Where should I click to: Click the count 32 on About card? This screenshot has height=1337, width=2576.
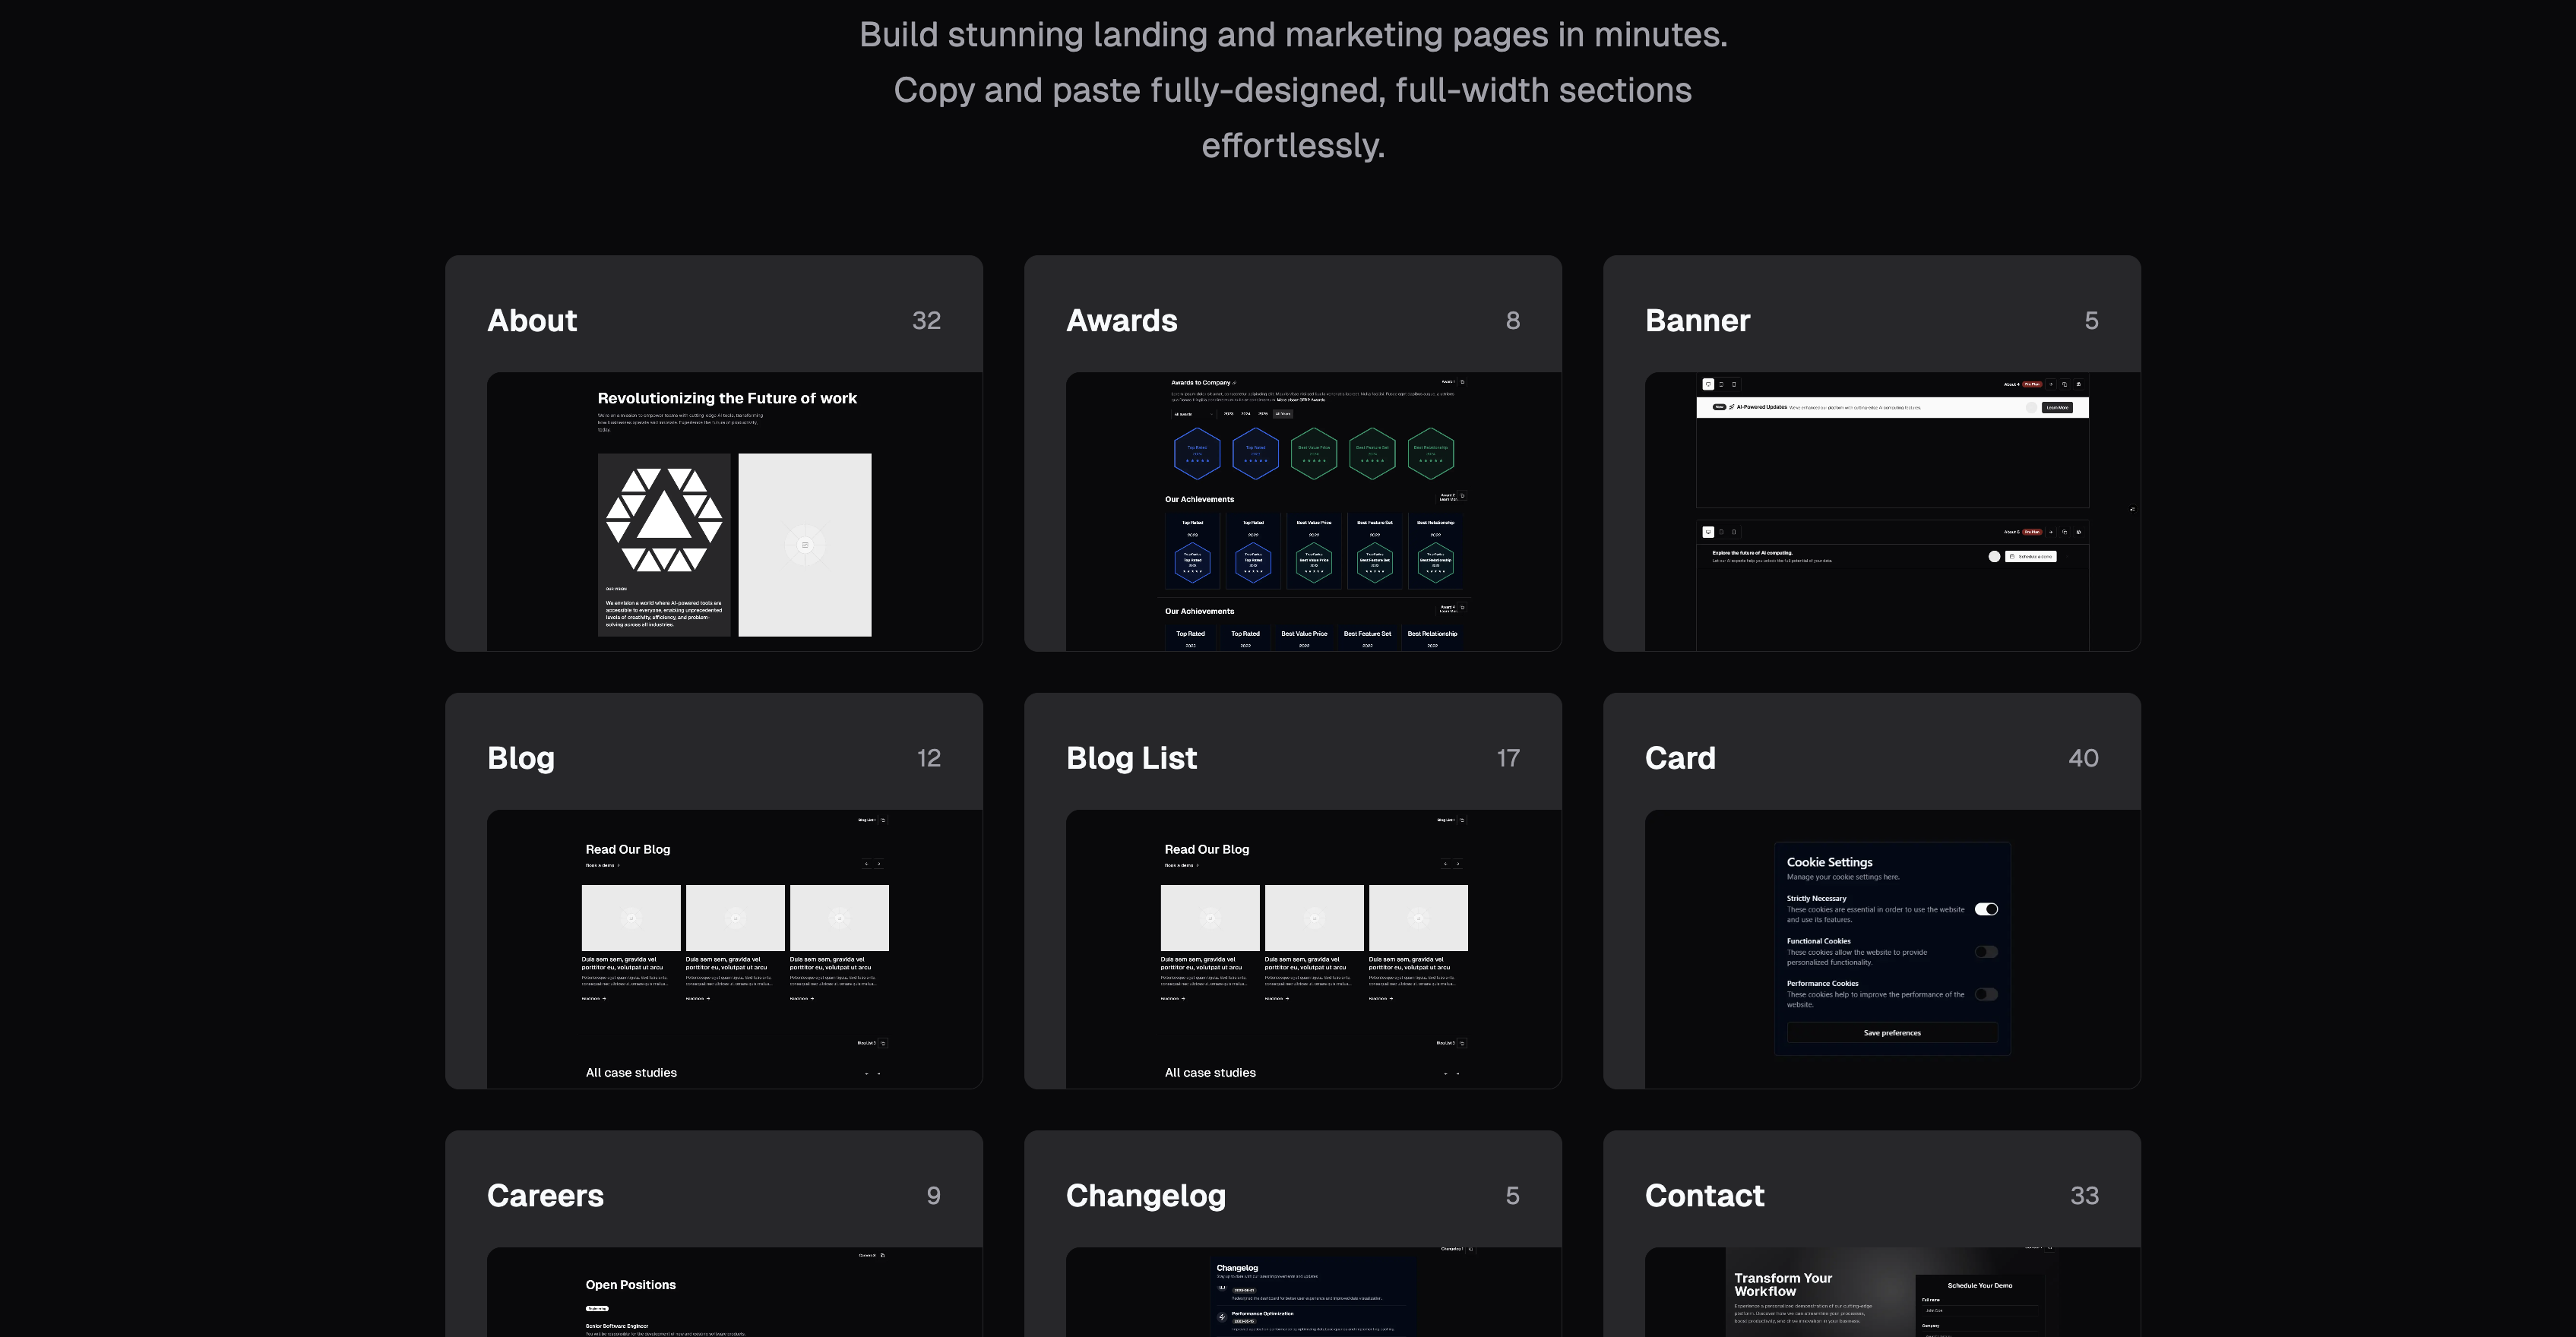pyautogui.click(x=926, y=320)
